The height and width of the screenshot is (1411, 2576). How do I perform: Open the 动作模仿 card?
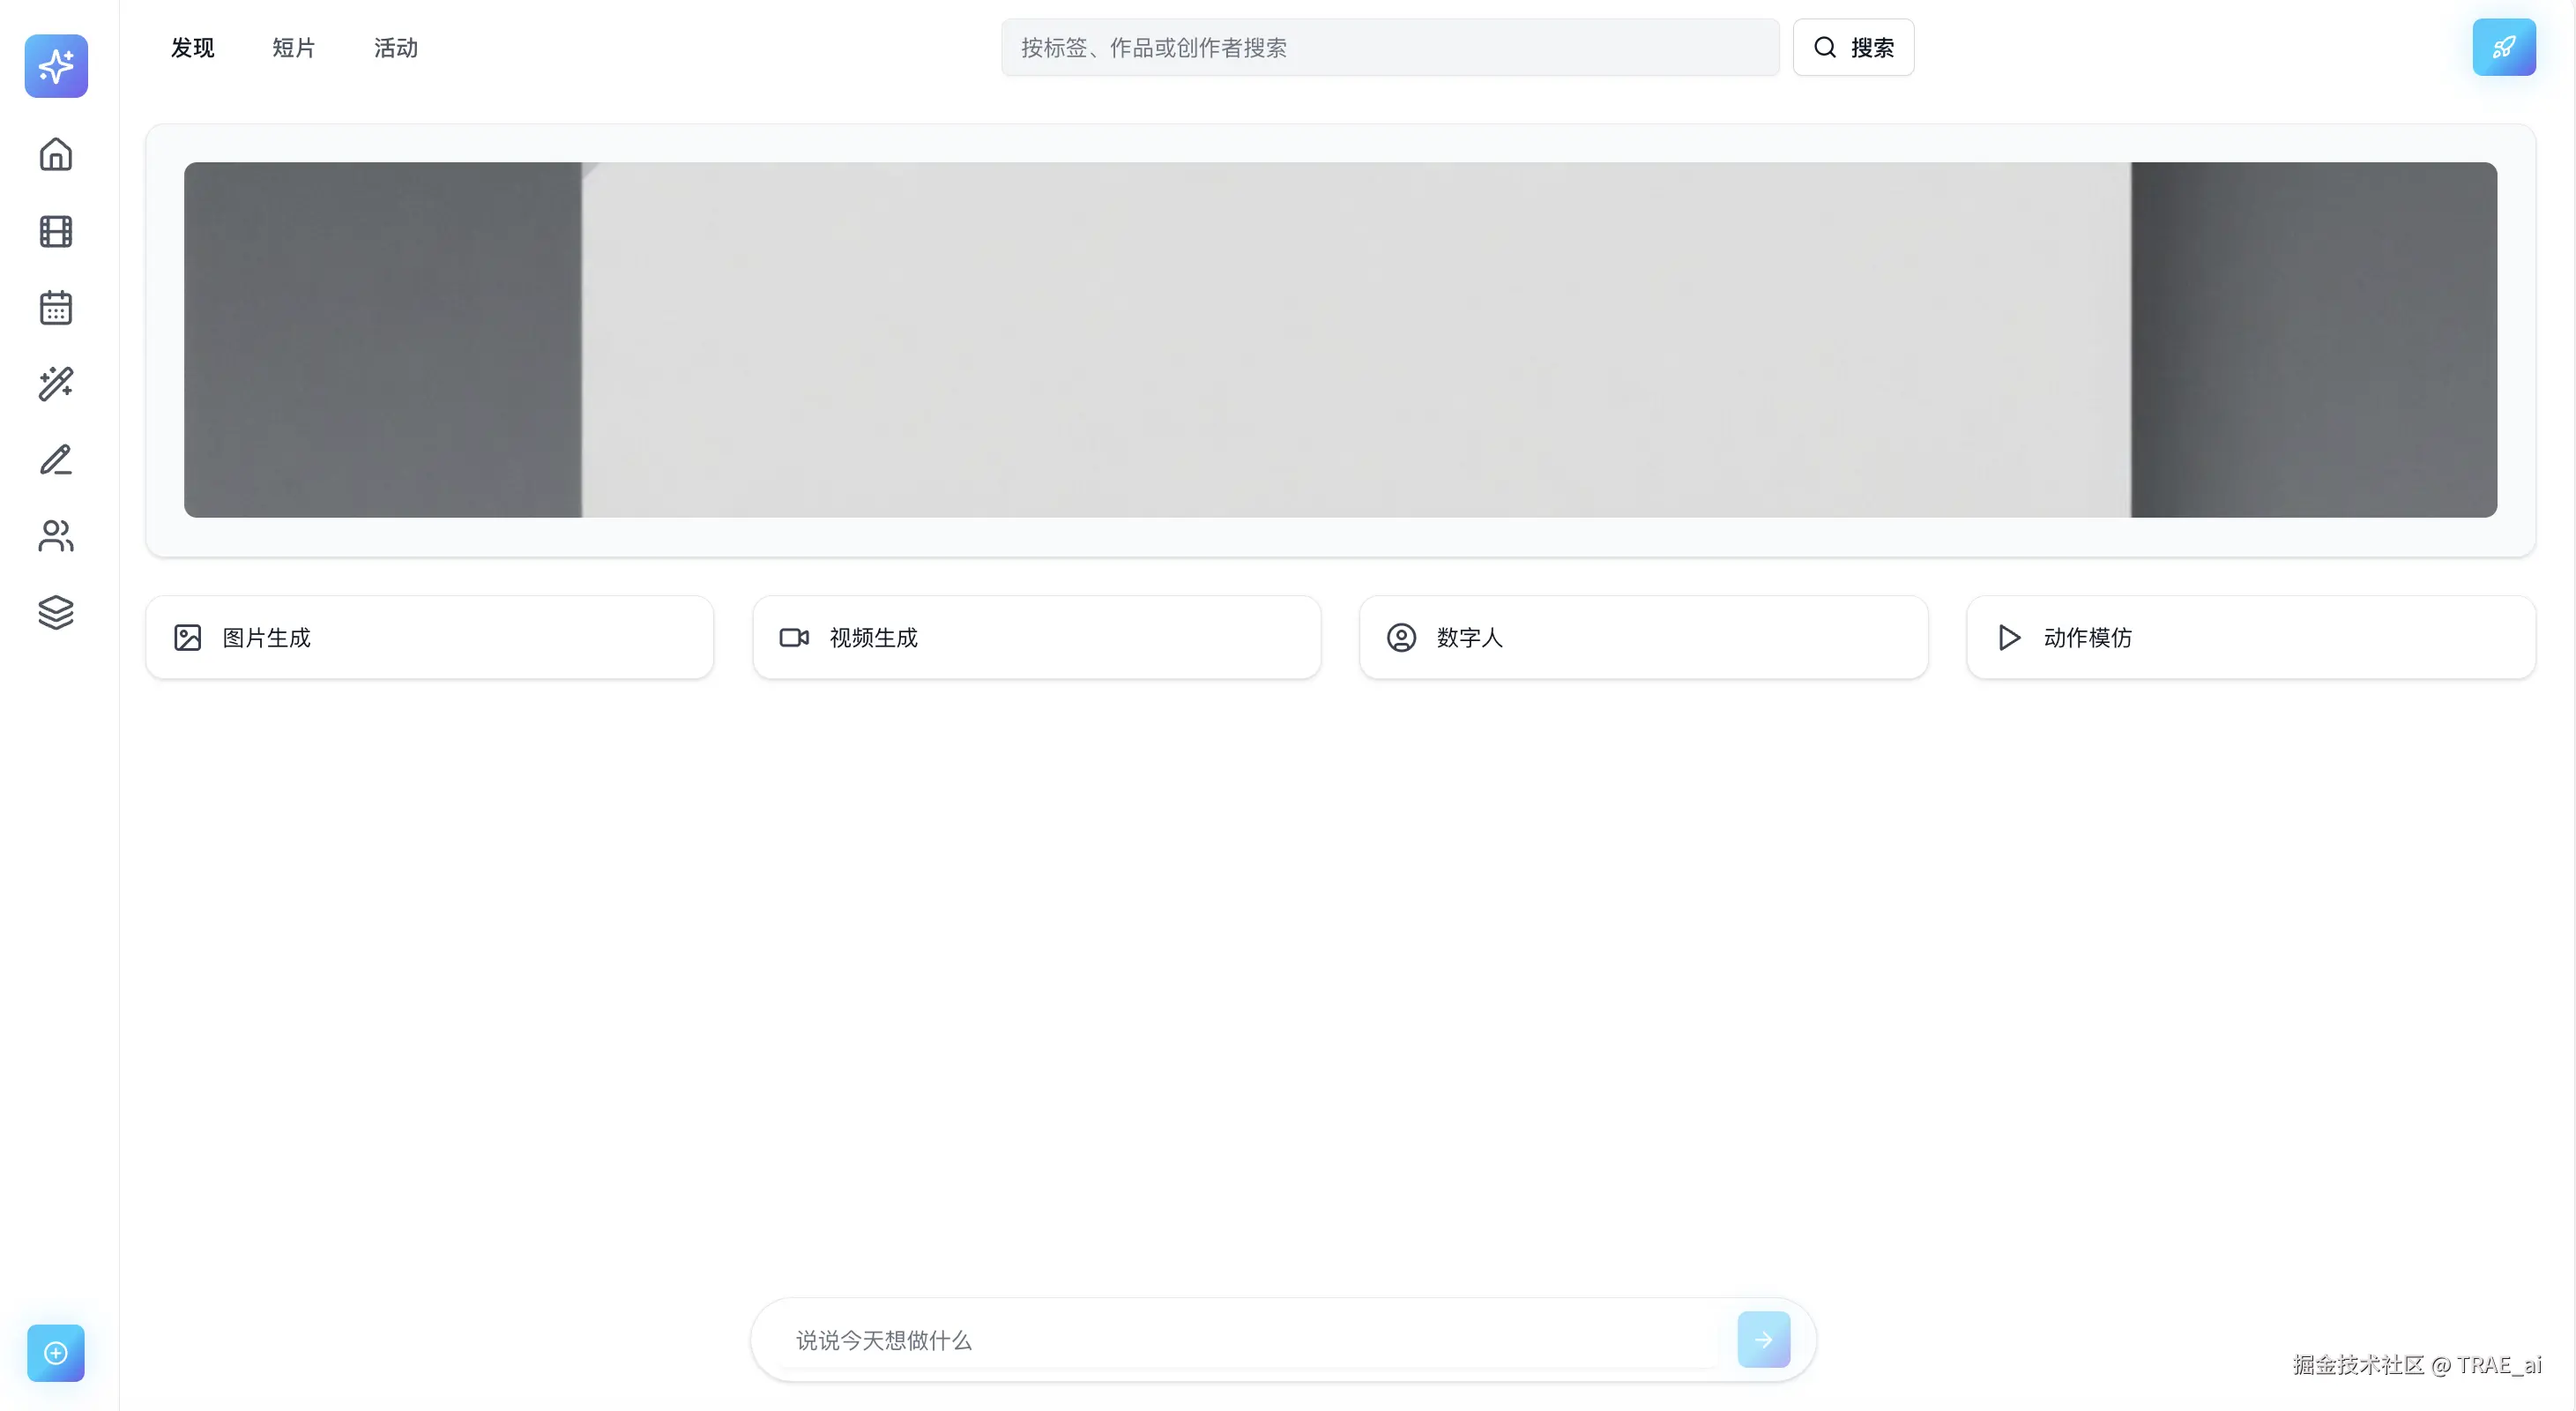[x=2250, y=637]
